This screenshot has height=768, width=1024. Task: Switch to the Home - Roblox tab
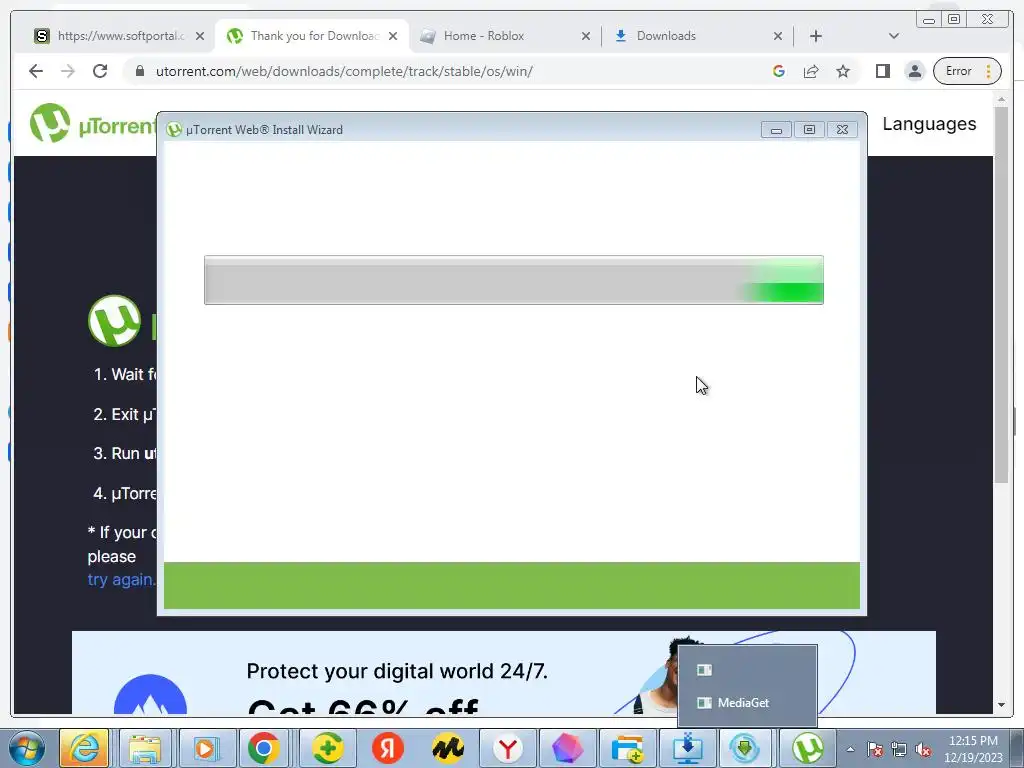505,36
